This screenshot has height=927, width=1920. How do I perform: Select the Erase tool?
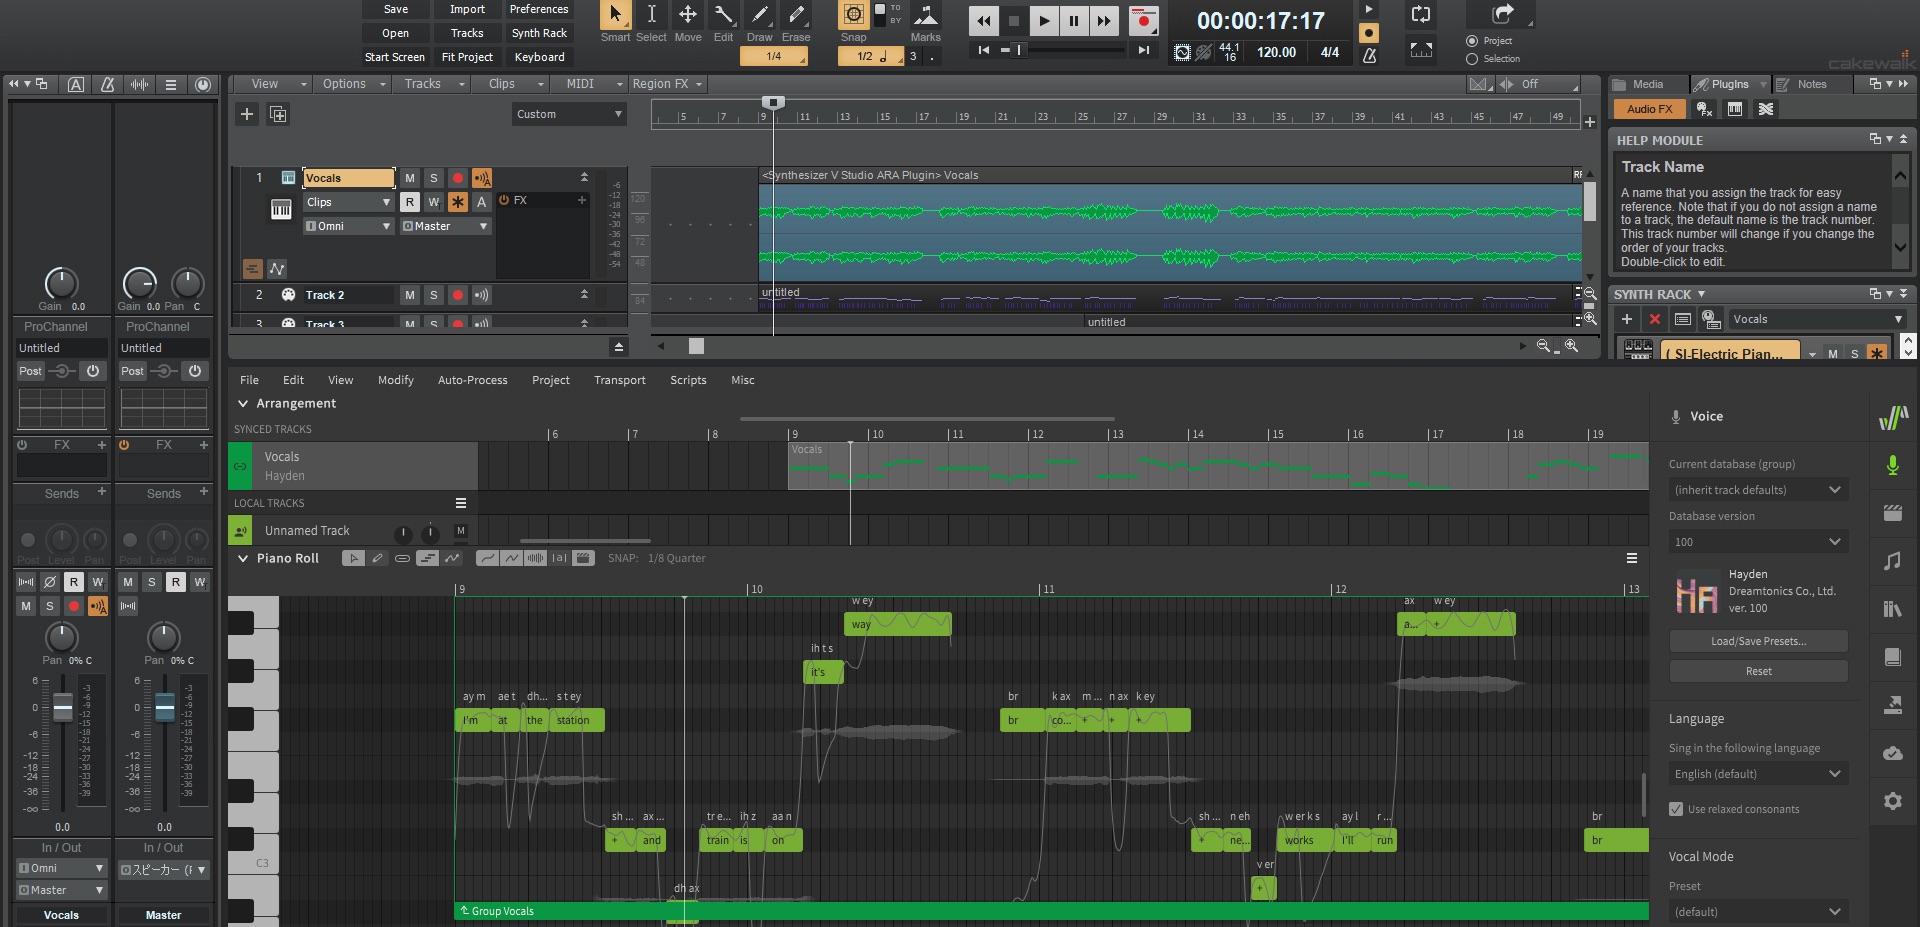pyautogui.click(x=796, y=15)
